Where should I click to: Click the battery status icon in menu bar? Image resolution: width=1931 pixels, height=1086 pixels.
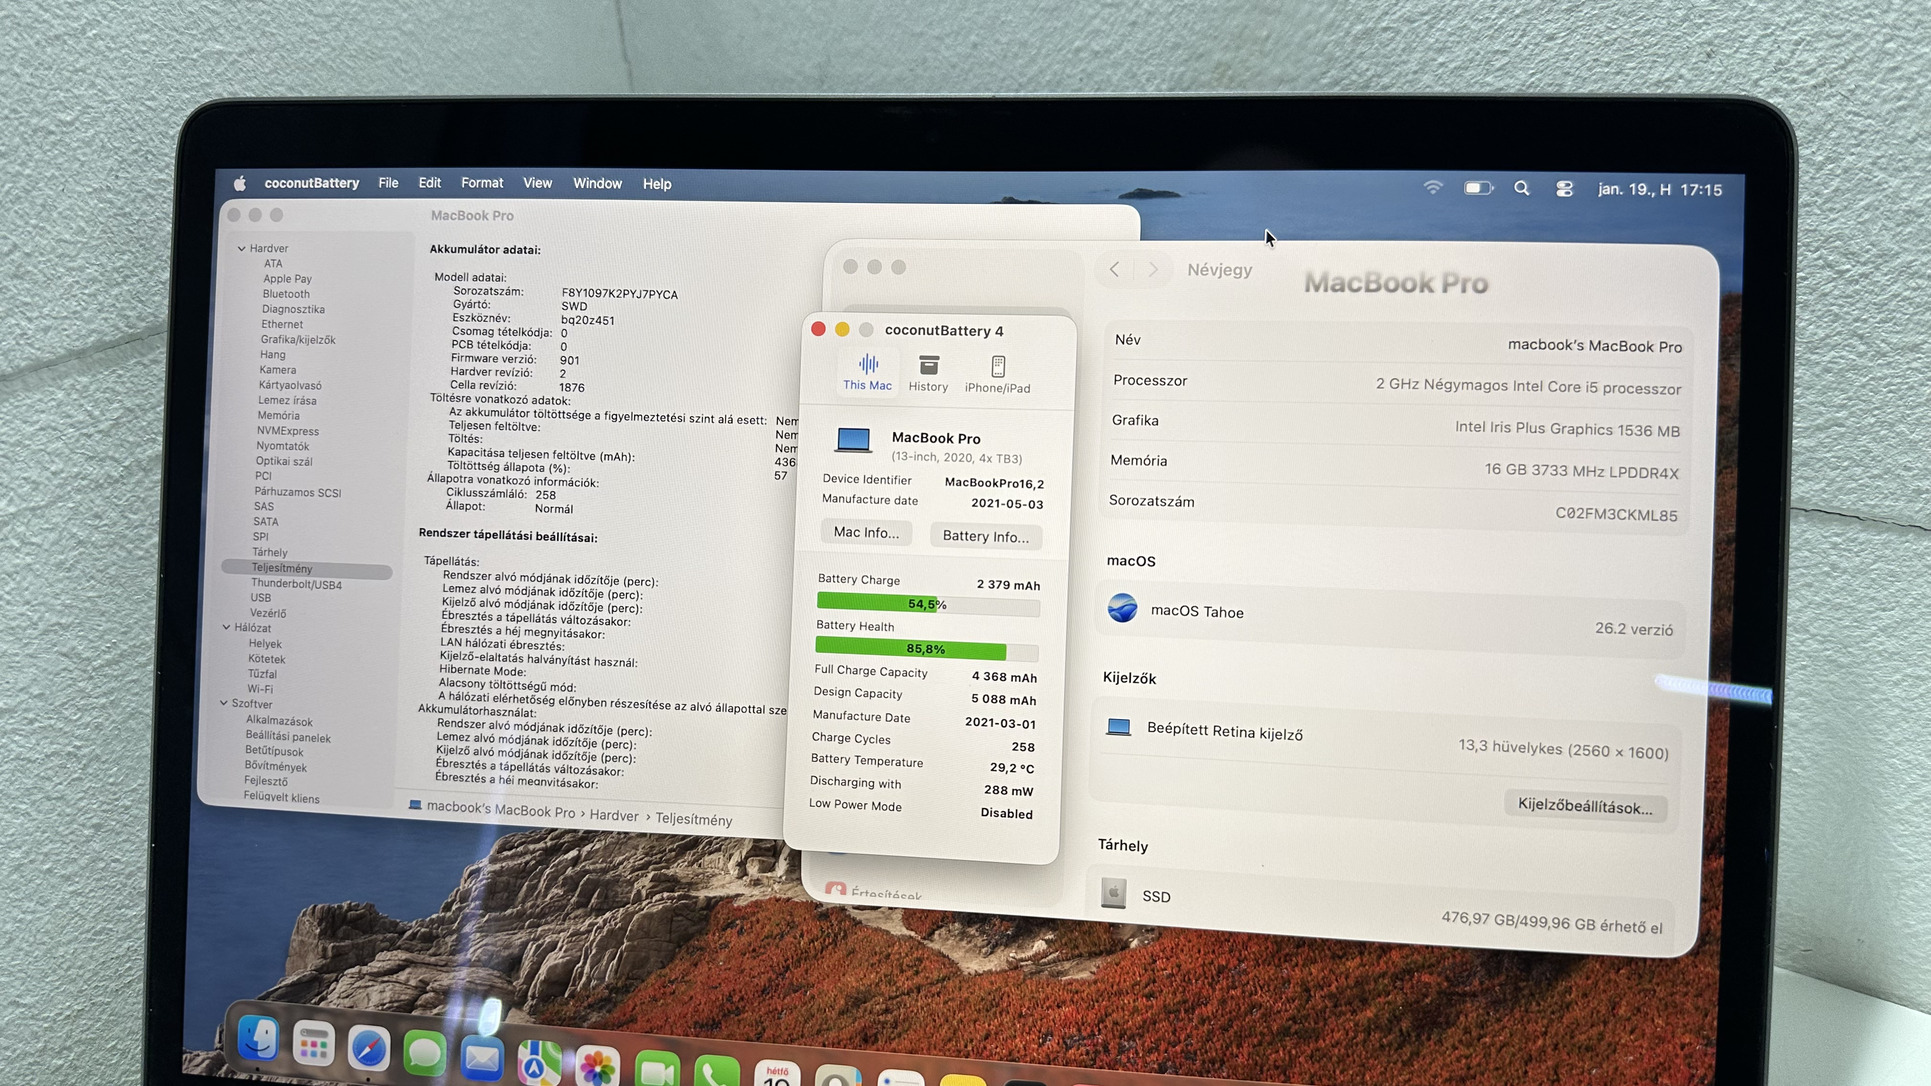[x=1477, y=188]
